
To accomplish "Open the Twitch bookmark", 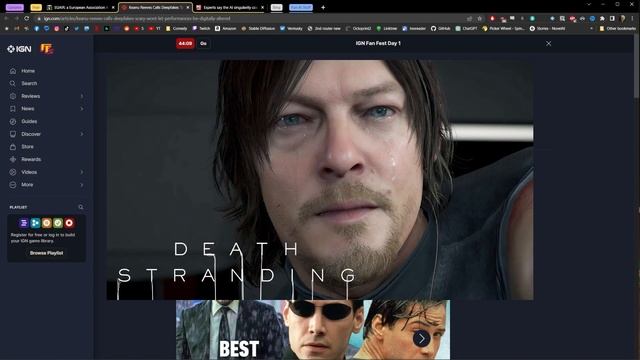I will pos(201,29).
